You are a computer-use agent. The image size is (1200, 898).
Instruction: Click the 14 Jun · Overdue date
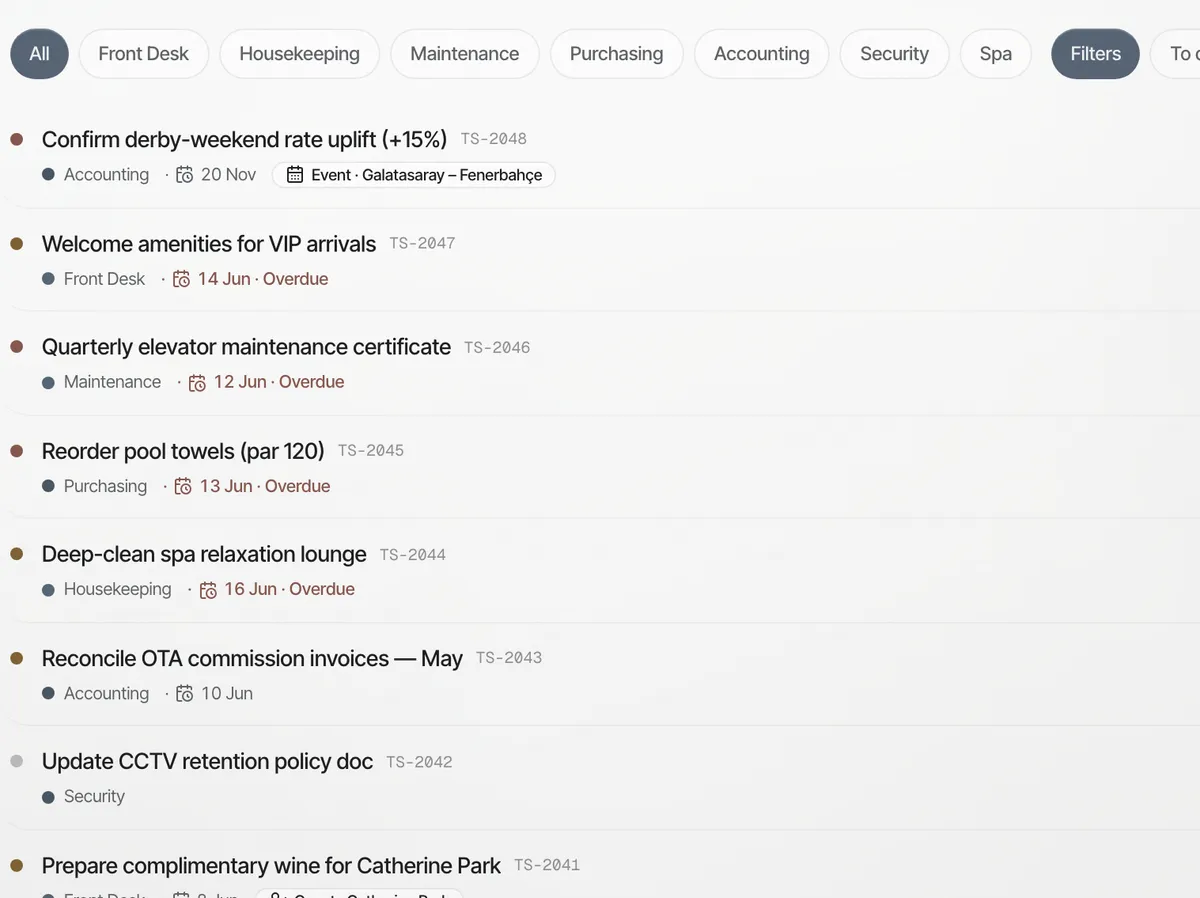(x=263, y=279)
